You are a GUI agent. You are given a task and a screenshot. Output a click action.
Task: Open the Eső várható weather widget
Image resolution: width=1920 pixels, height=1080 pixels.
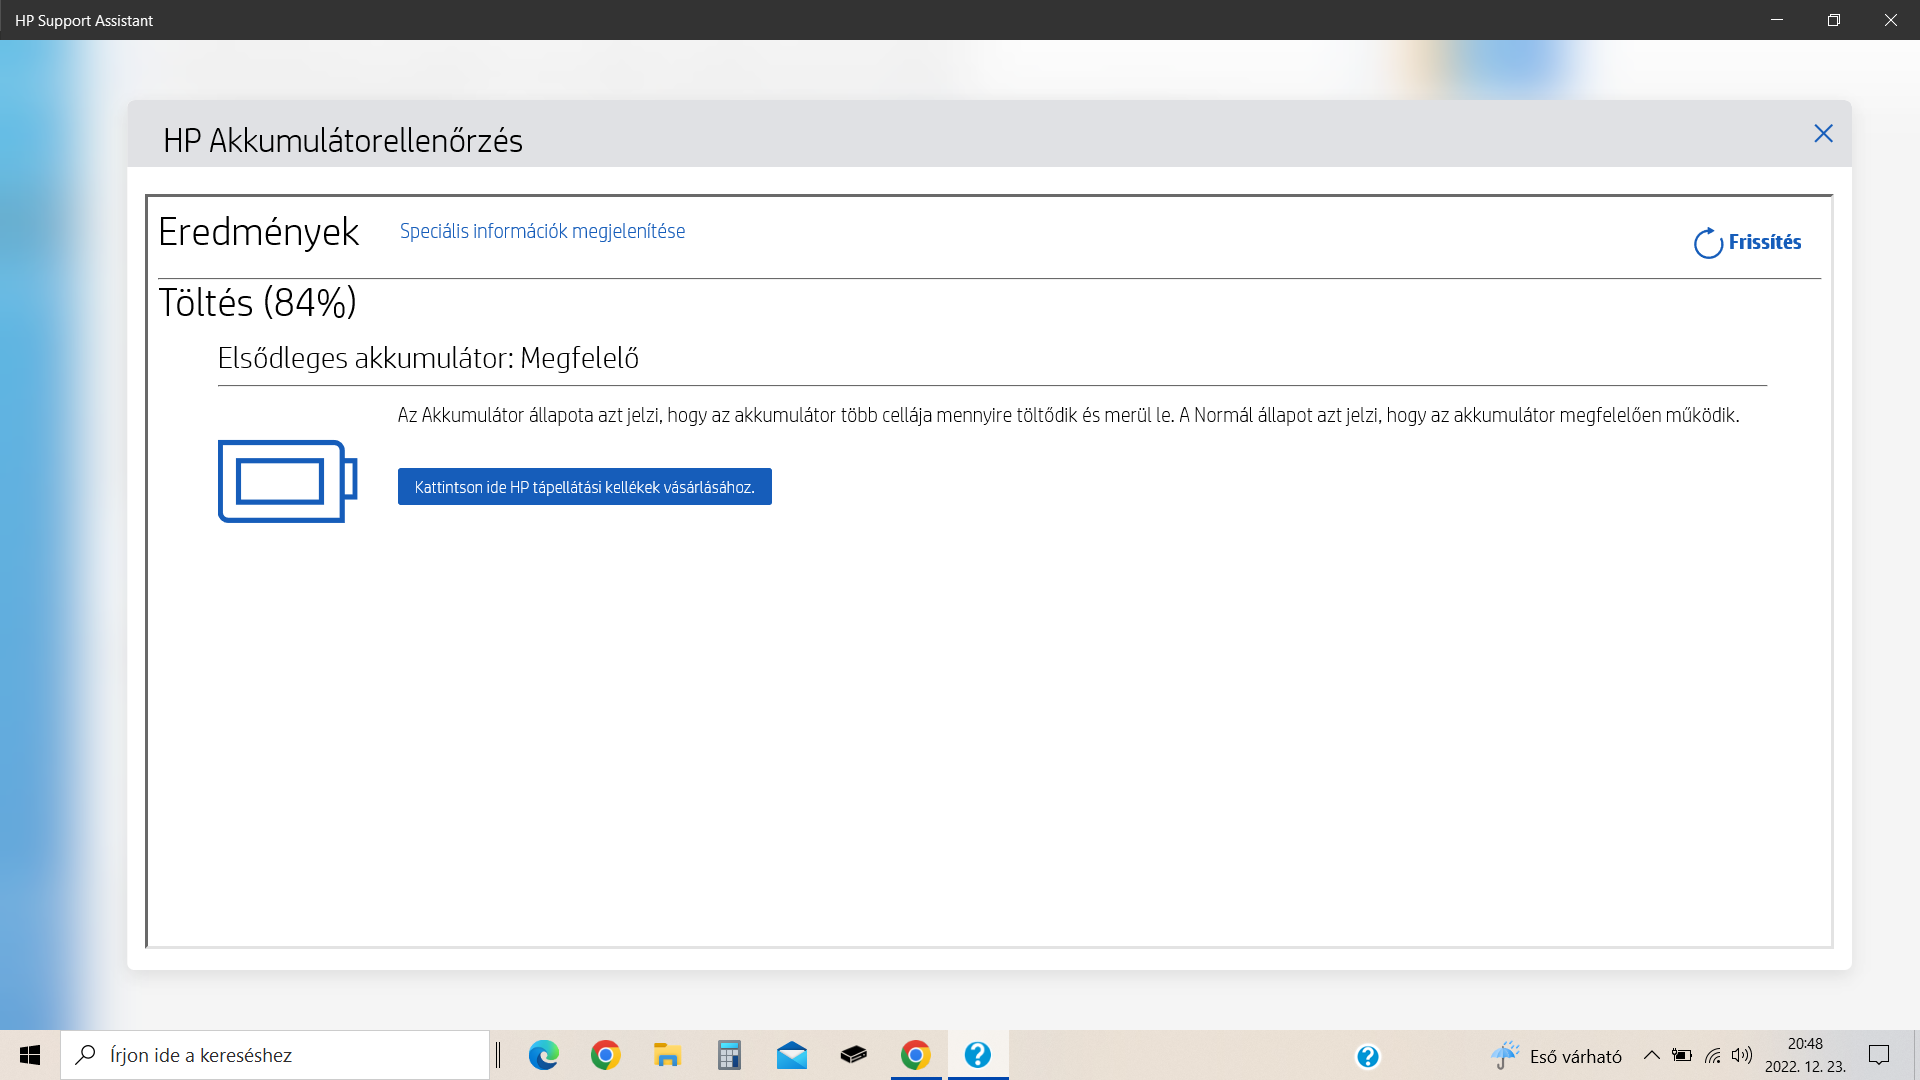click(1556, 1056)
